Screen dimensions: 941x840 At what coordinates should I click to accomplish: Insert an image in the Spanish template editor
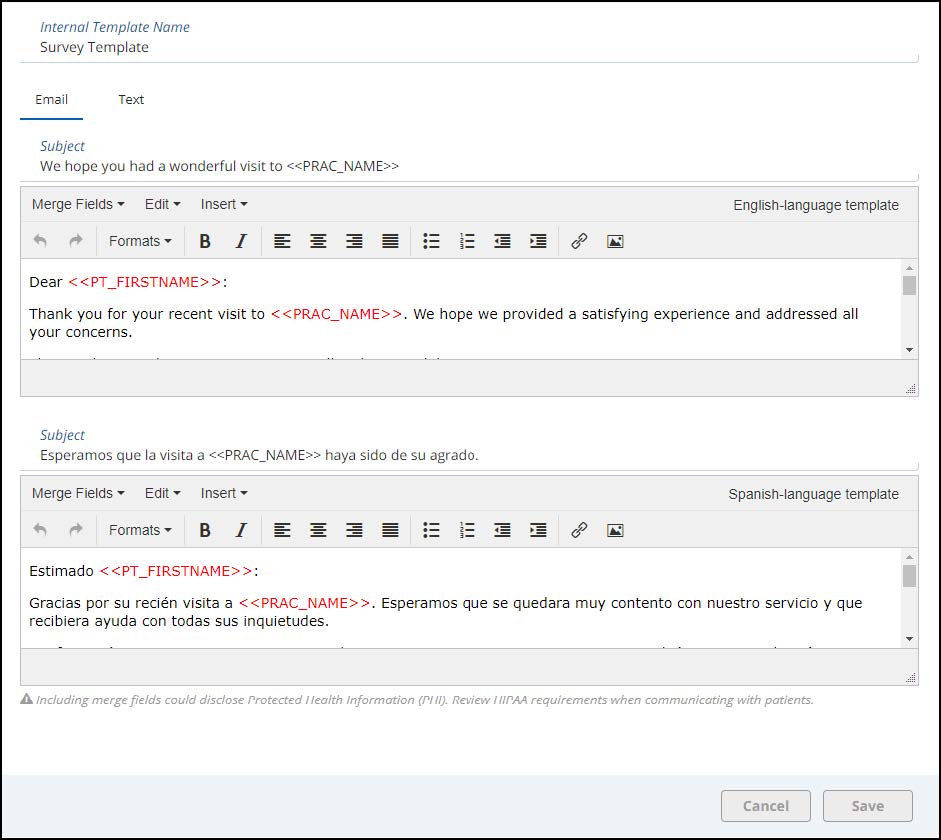(615, 530)
